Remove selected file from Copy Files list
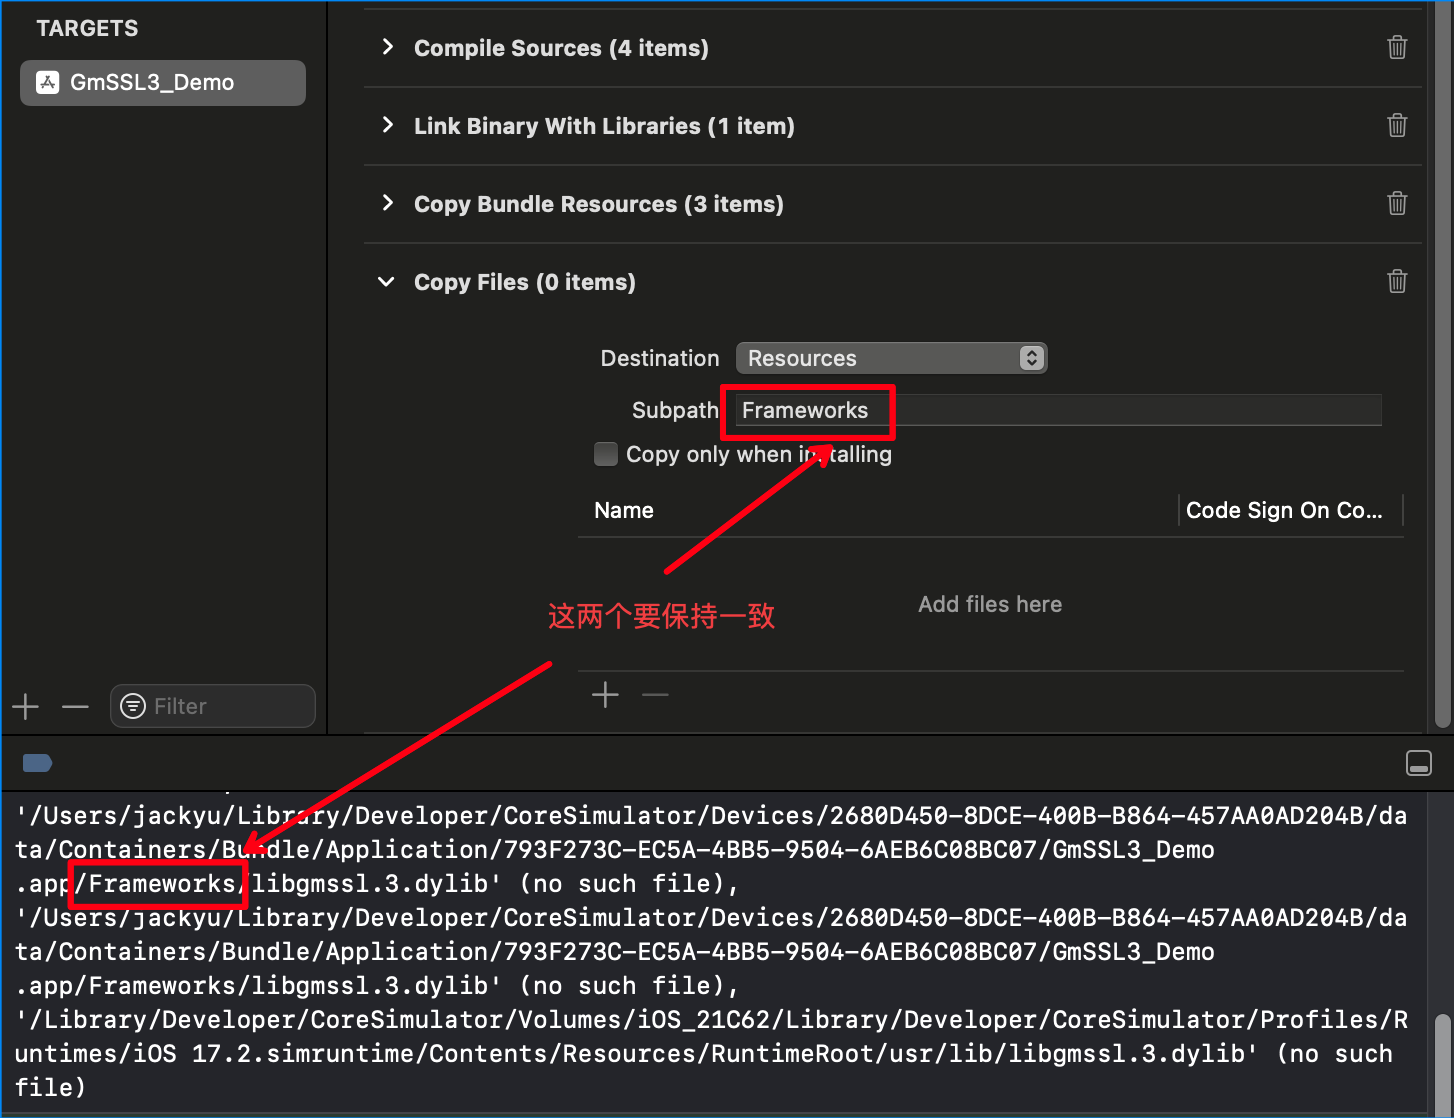Viewport: 1454px width, 1118px height. click(x=655, y=695)
